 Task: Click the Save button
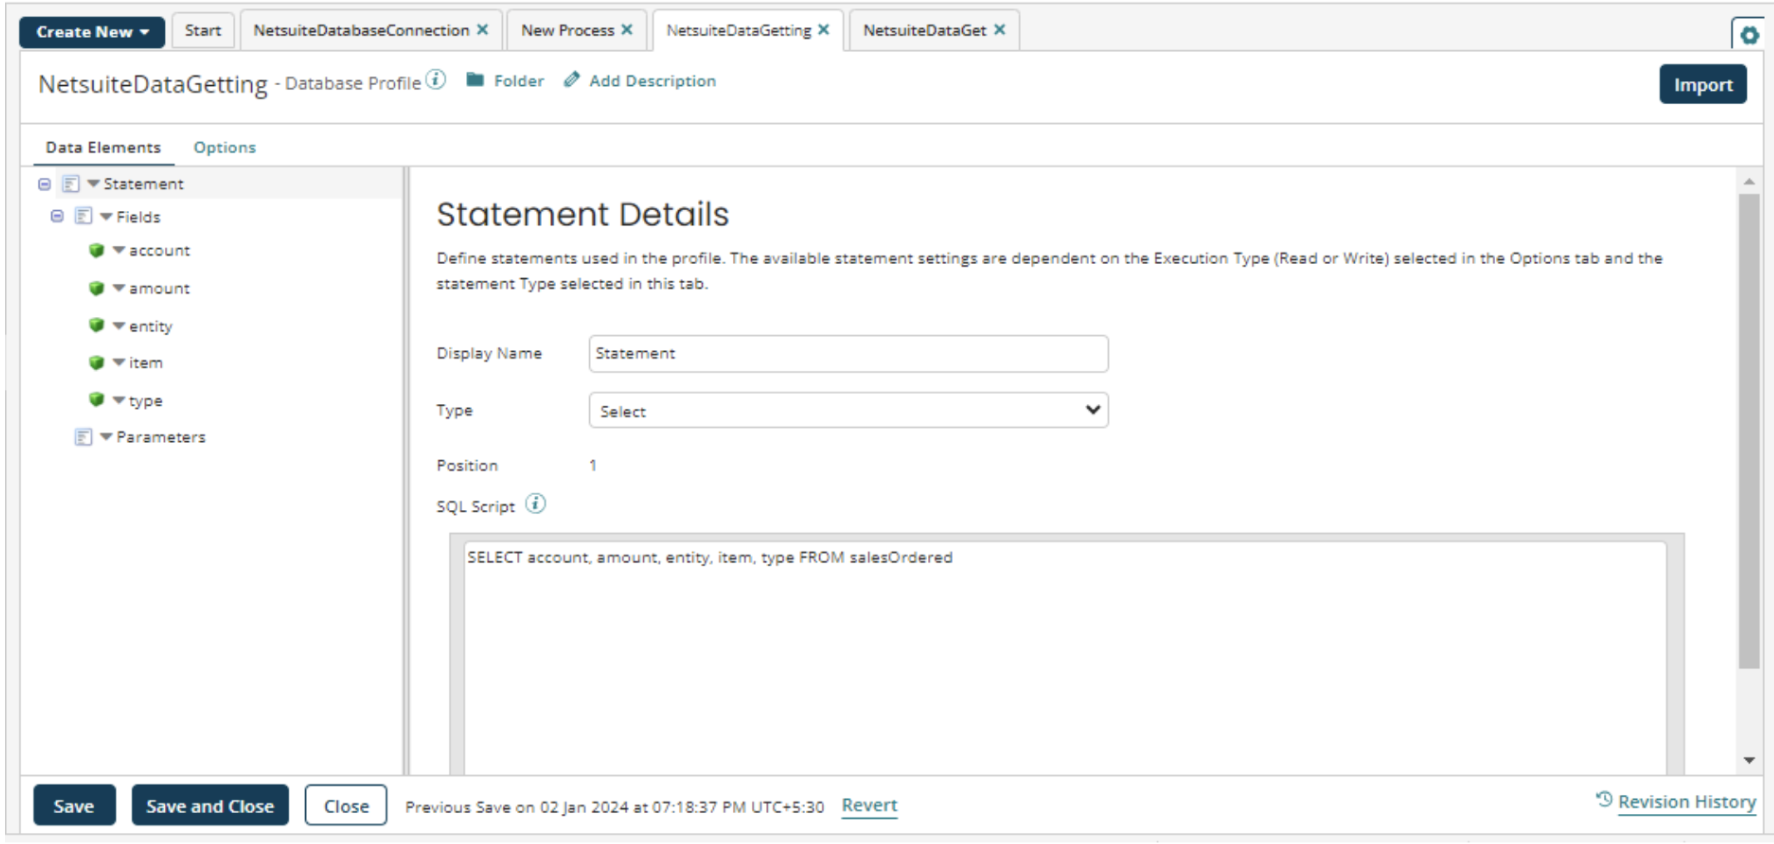pos(74,806)
